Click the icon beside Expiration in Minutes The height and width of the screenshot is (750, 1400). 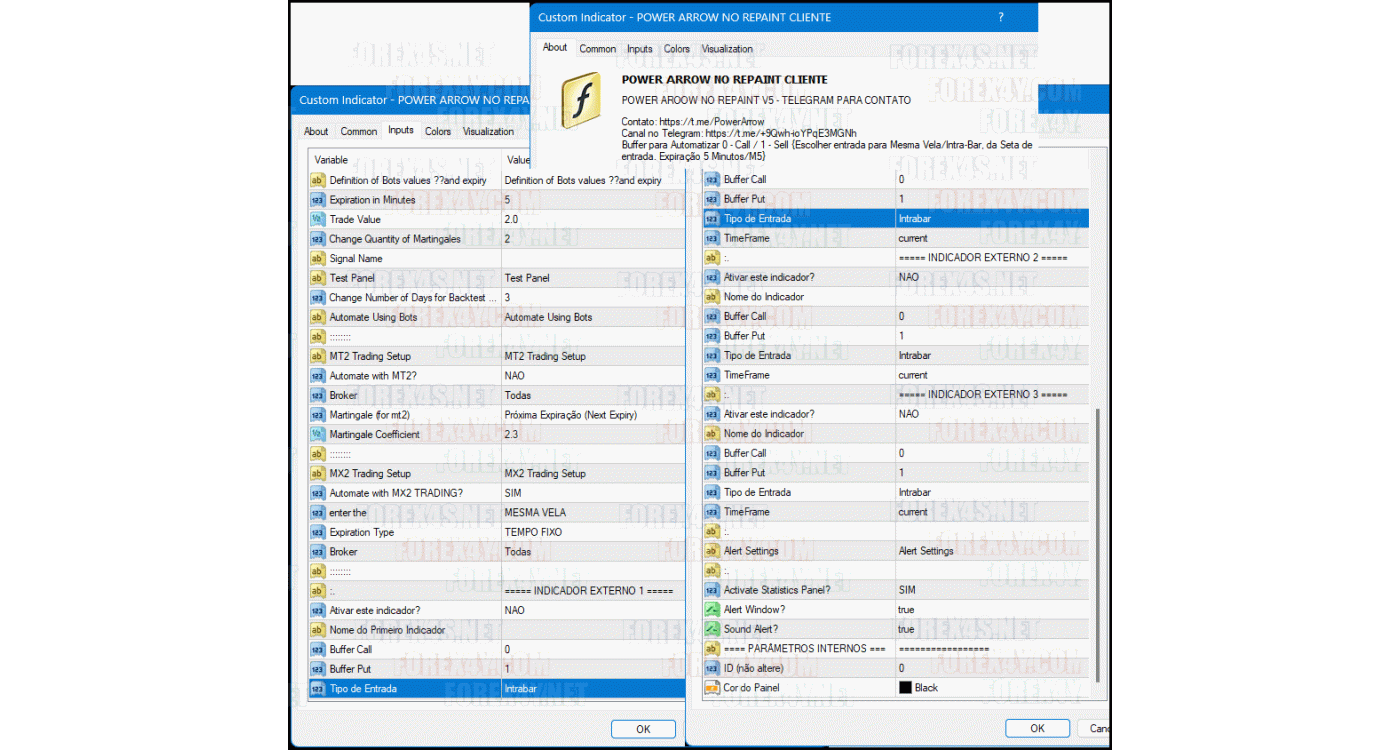tap(318, 200)
